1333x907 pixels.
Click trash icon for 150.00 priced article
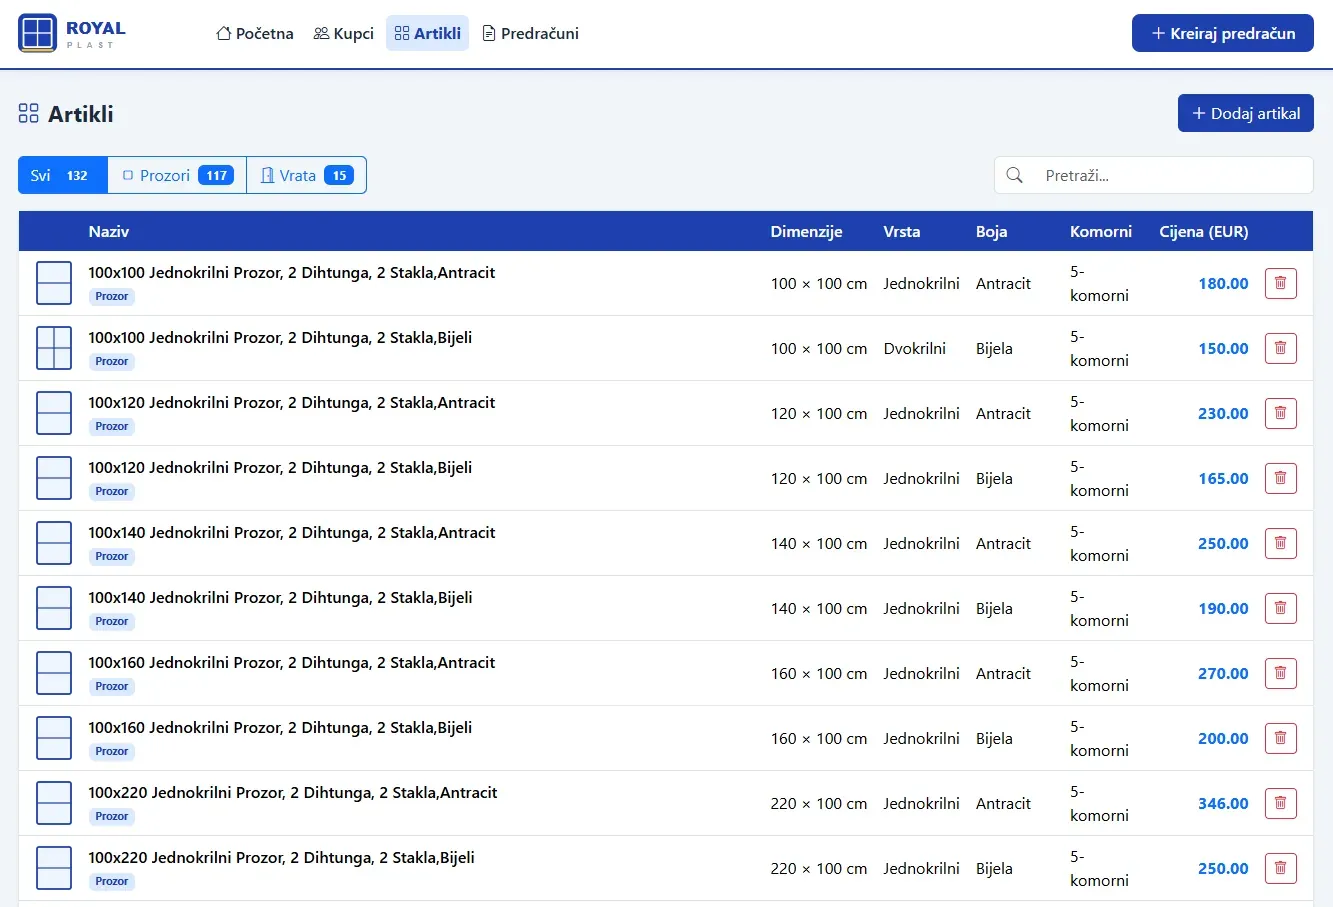1280,348
